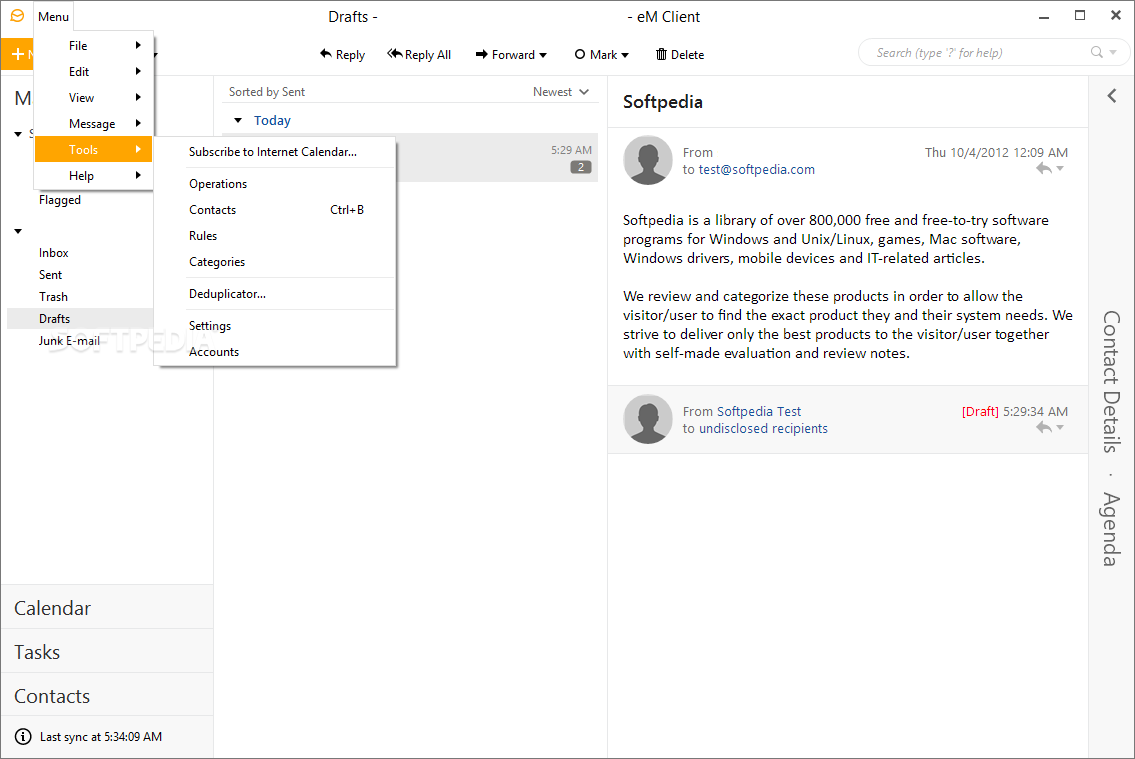The width and height of the screenshot is (1135, 759).
Task: Switch to the Calendar section
Action: click(107, 608)
